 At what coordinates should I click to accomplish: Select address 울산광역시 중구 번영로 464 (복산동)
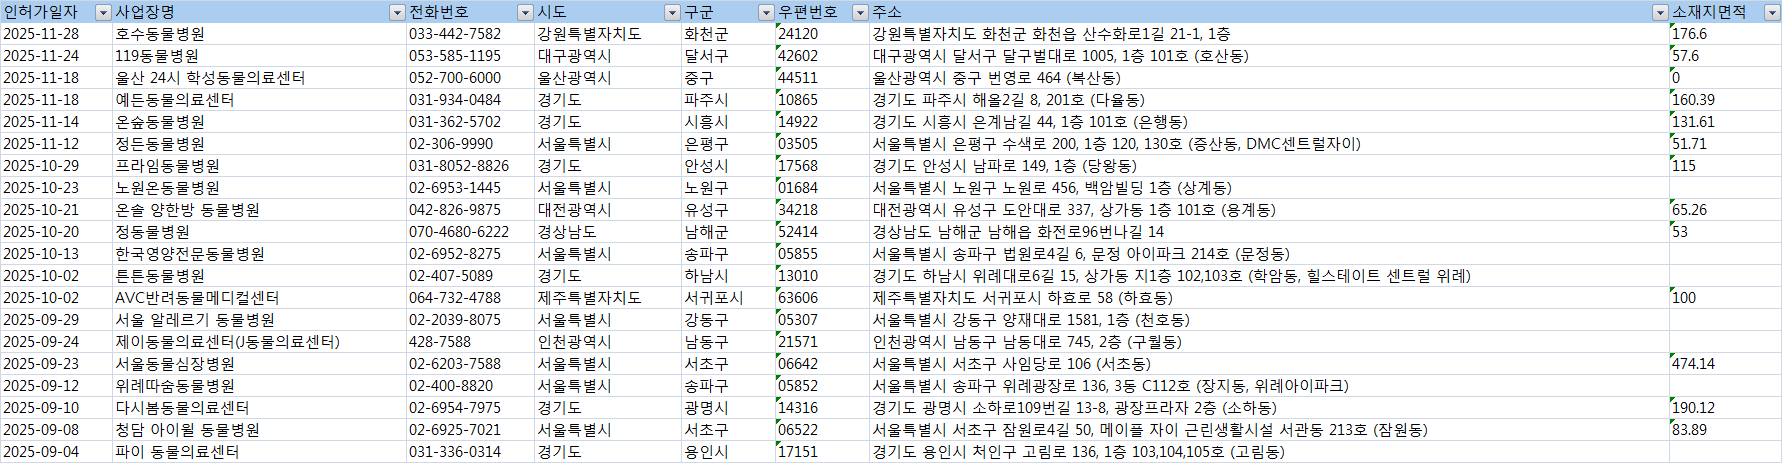(x=1269, y=78)
